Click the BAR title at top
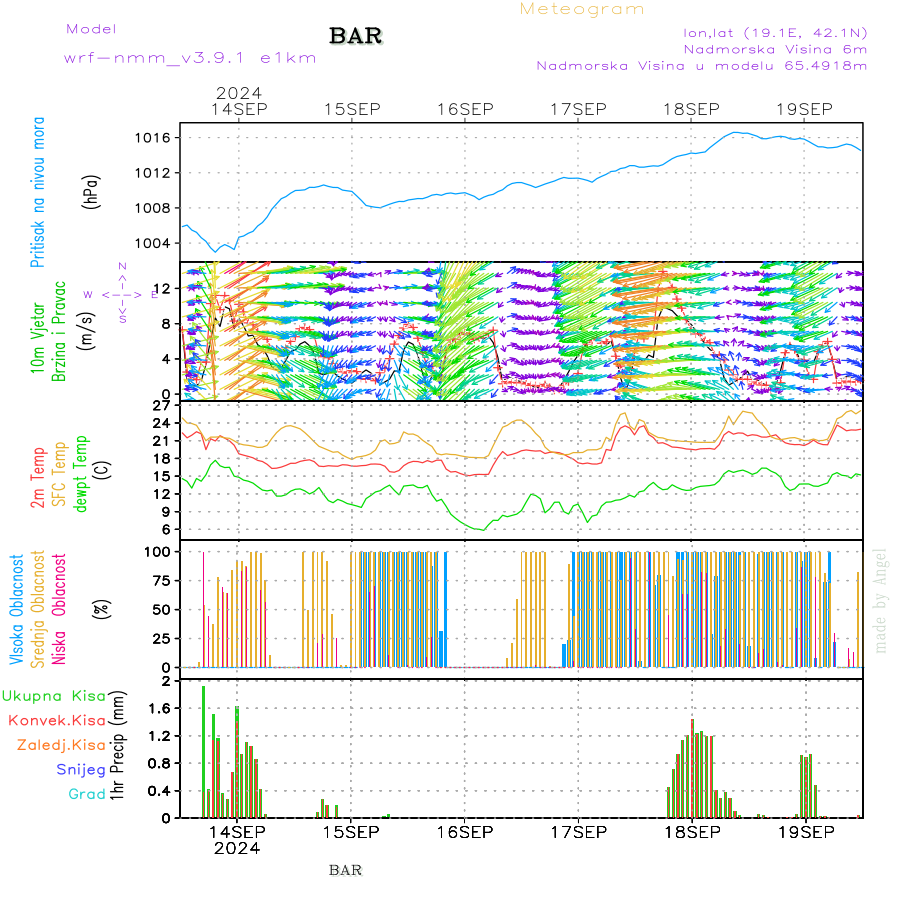This screenshot has width=900, height=900. click(356, 36)
